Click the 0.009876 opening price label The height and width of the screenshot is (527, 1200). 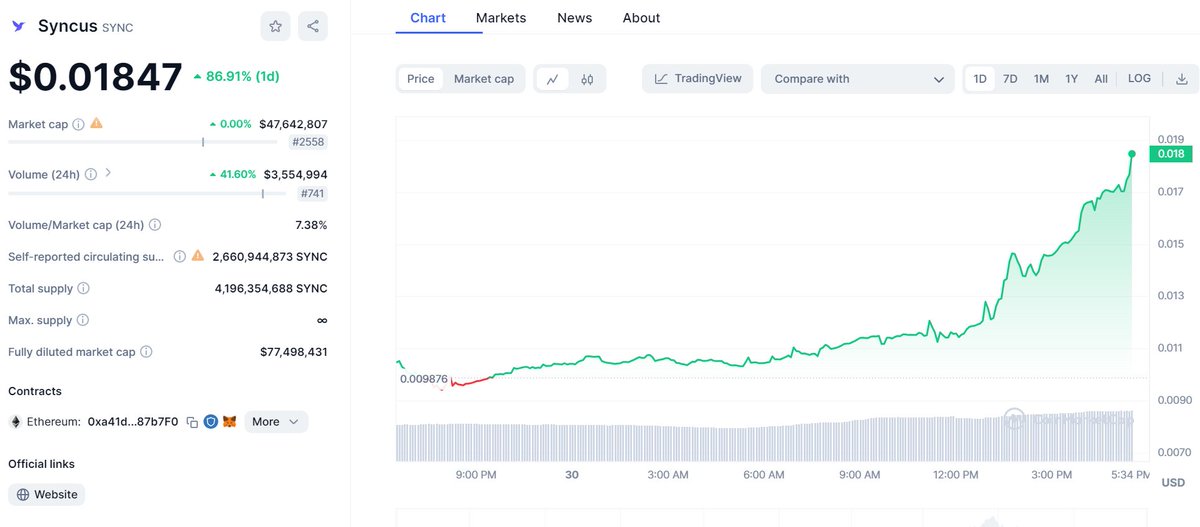pyautogui.click(x=424, y=379)
